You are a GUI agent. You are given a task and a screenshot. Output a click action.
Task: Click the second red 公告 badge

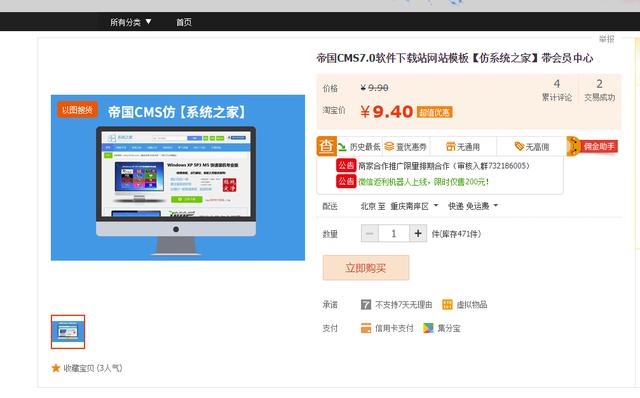pos(346,181)
